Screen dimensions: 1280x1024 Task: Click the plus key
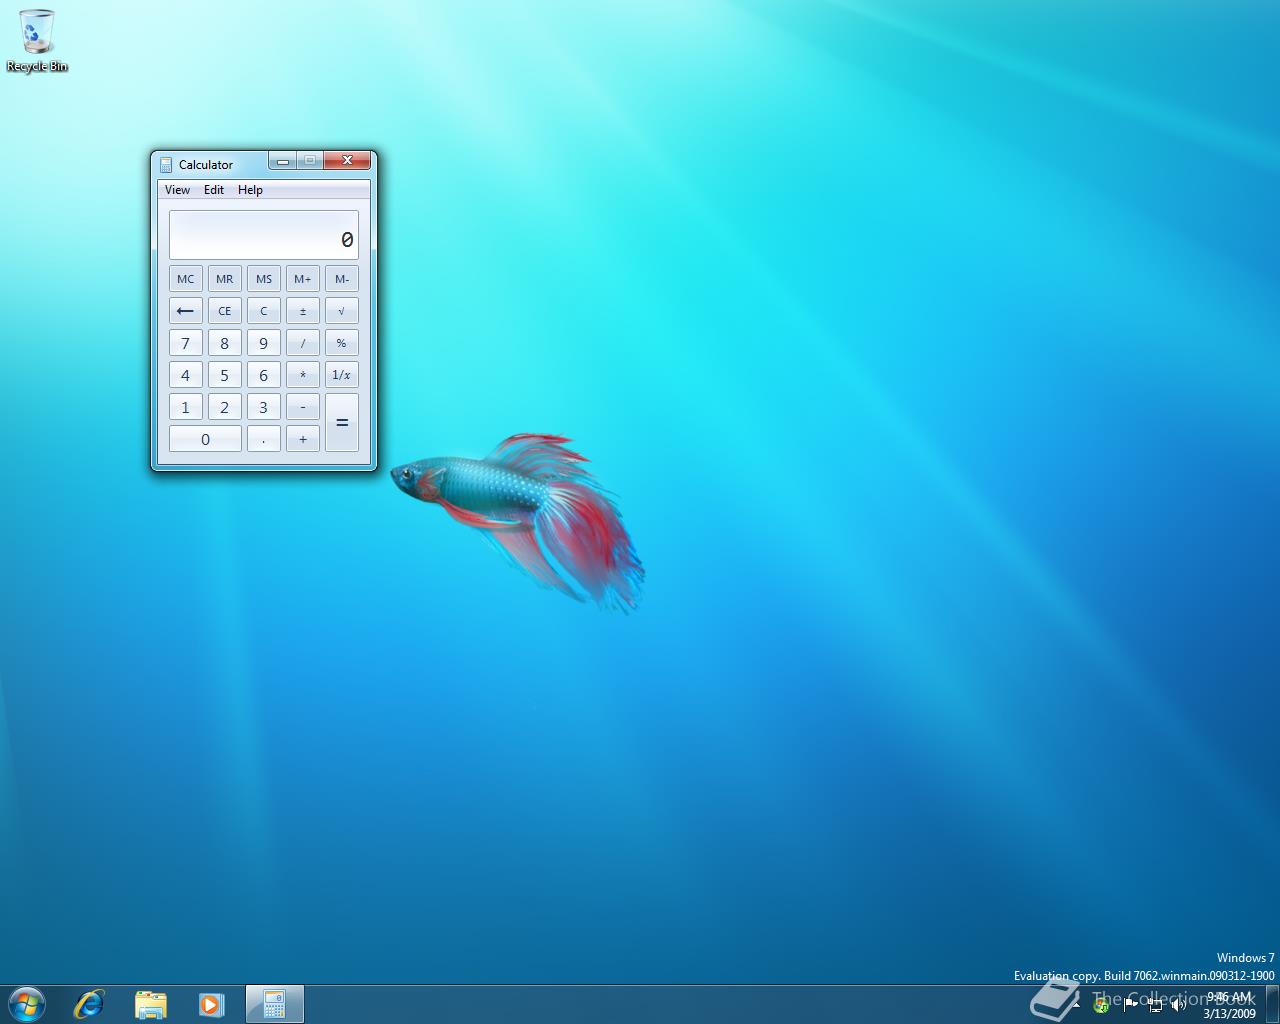[x=303, y=439]
